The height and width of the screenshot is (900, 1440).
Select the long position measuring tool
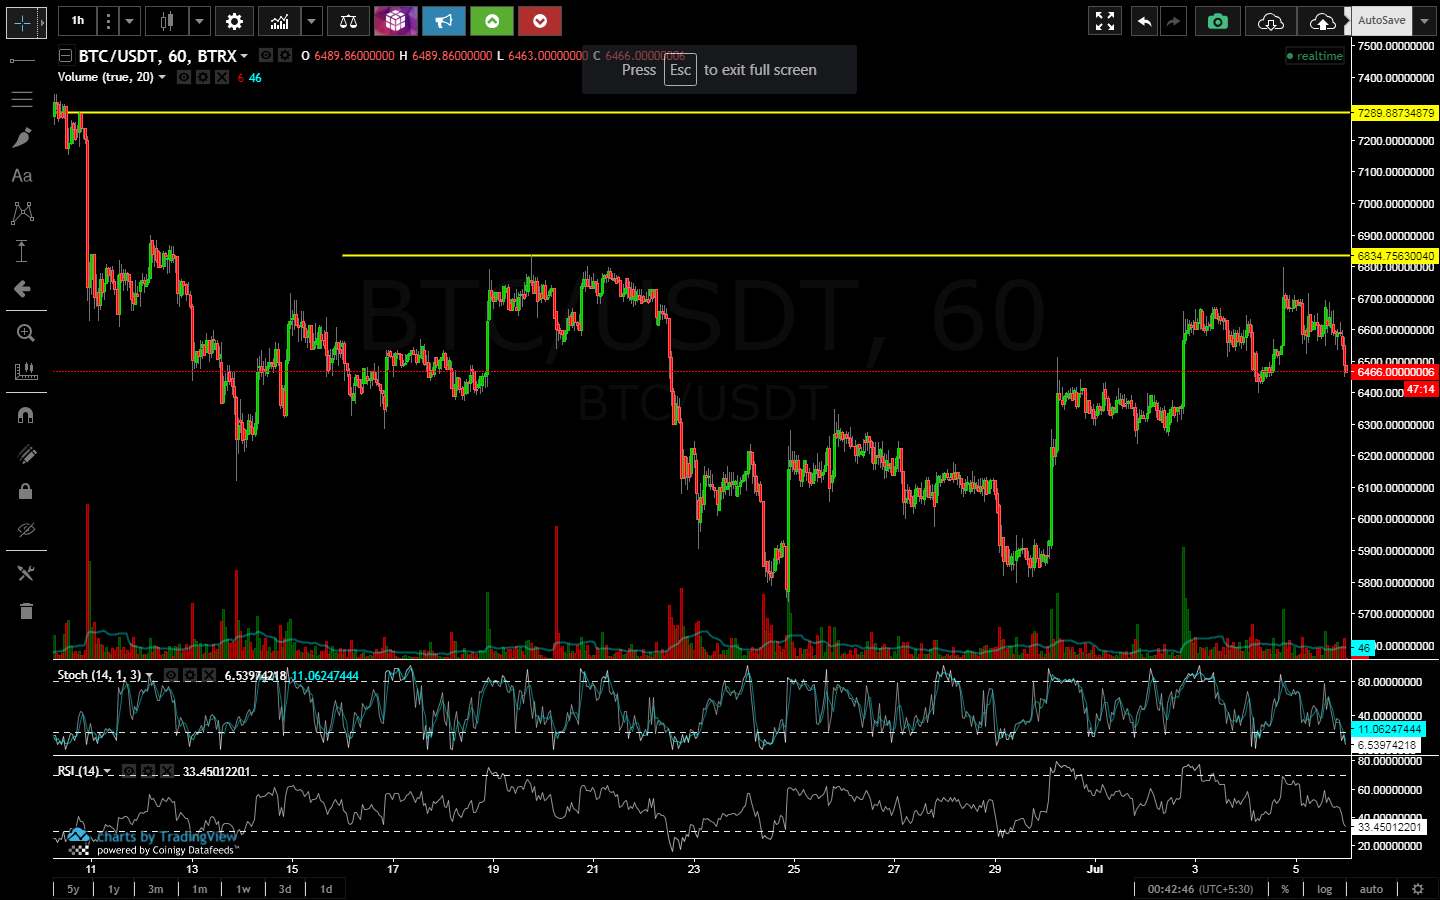[22, 251]
